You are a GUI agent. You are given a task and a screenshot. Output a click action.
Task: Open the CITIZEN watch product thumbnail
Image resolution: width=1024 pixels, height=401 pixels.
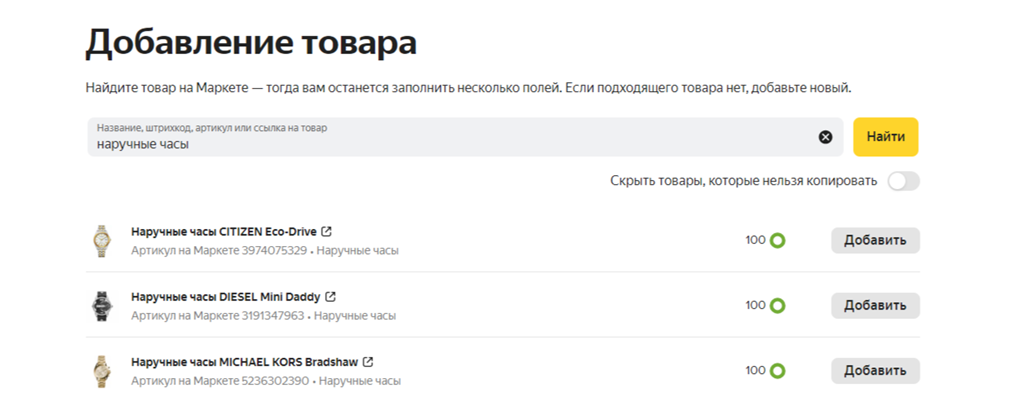coord(101,241)
